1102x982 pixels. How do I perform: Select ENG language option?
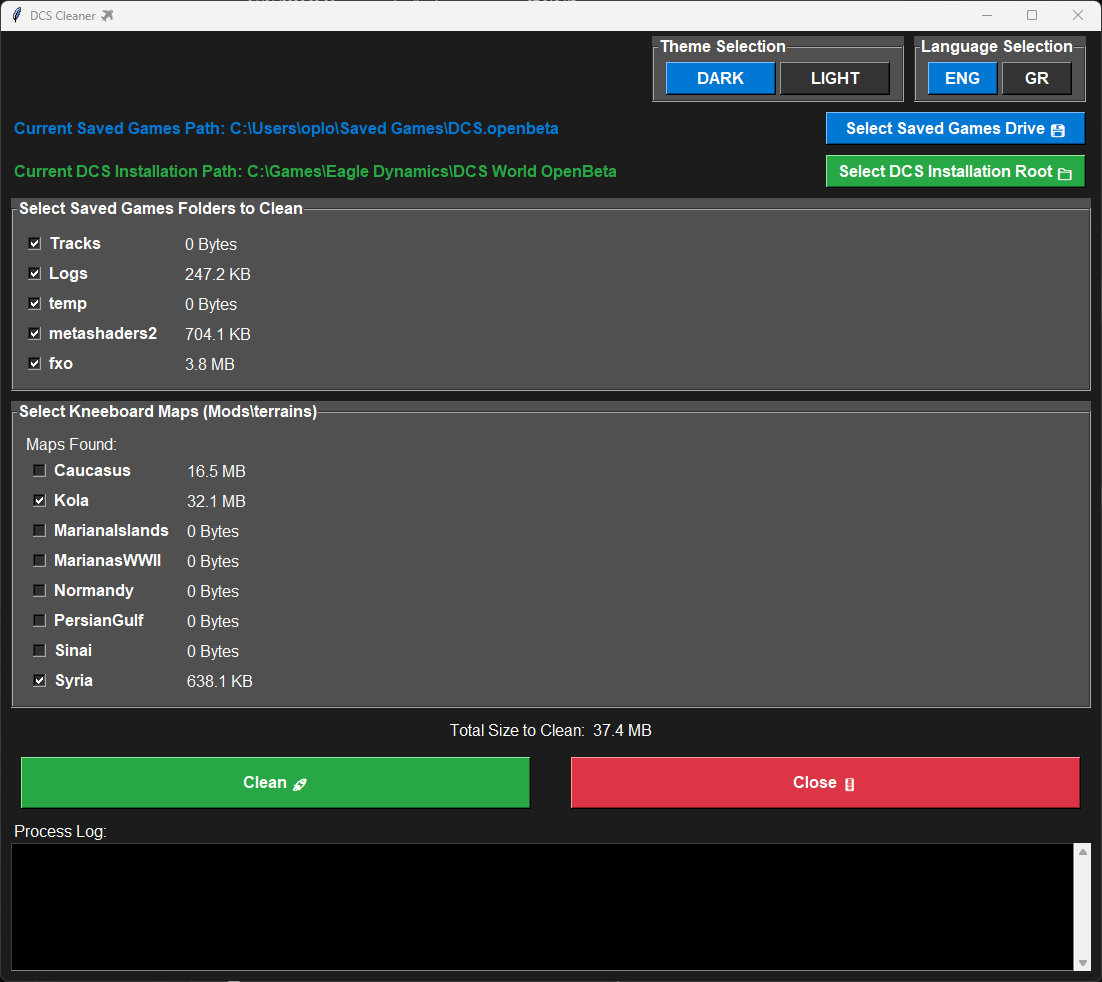(962, 78)
